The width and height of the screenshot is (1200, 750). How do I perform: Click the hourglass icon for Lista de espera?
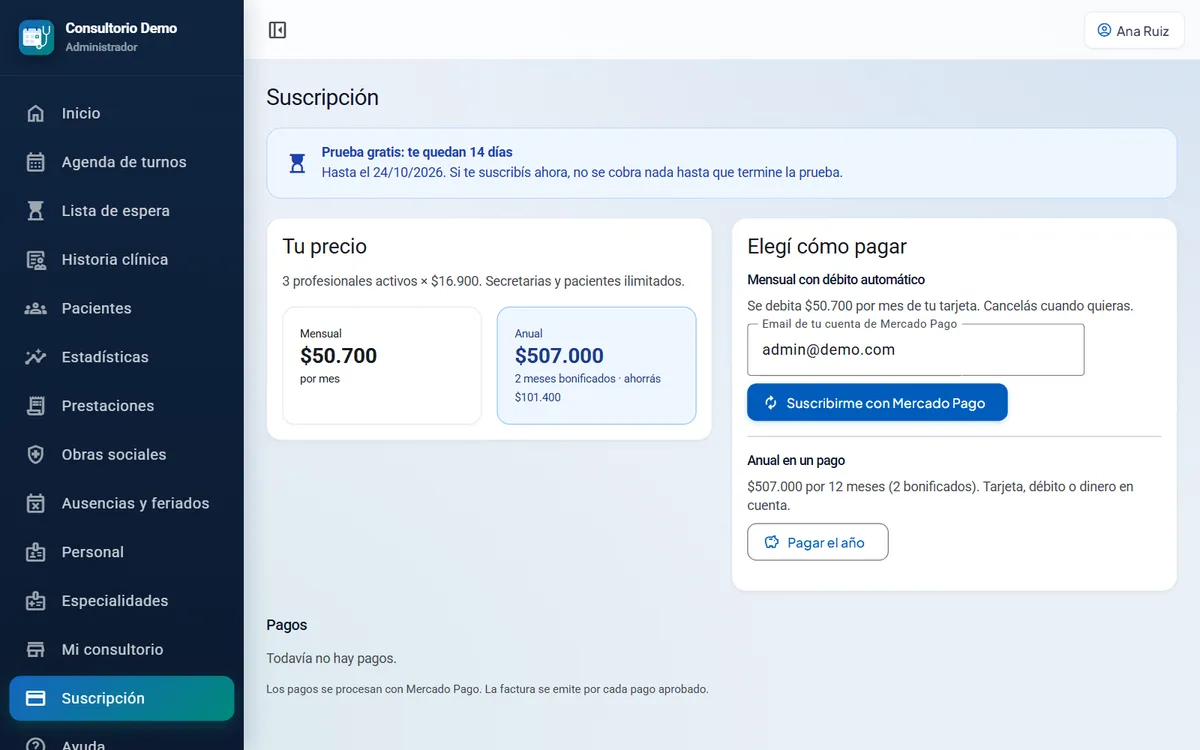(36, 211)
